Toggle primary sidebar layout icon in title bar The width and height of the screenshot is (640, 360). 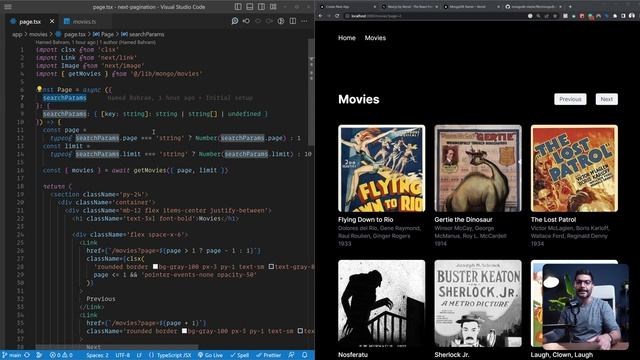coord(238,7)
